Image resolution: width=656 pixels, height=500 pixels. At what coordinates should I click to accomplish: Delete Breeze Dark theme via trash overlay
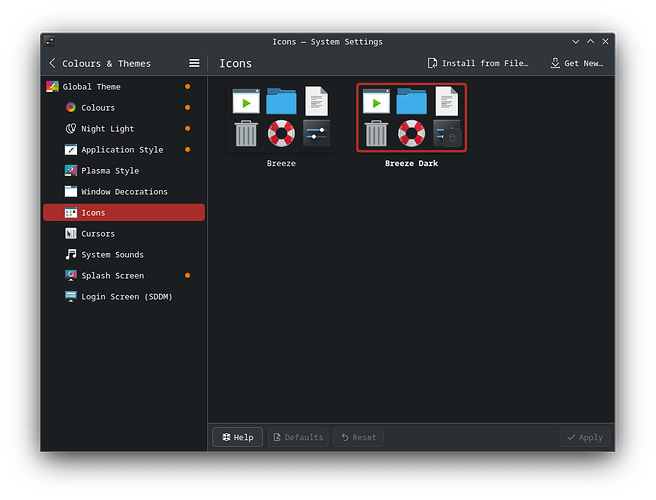pyautogui.click(x=452, y=138)
